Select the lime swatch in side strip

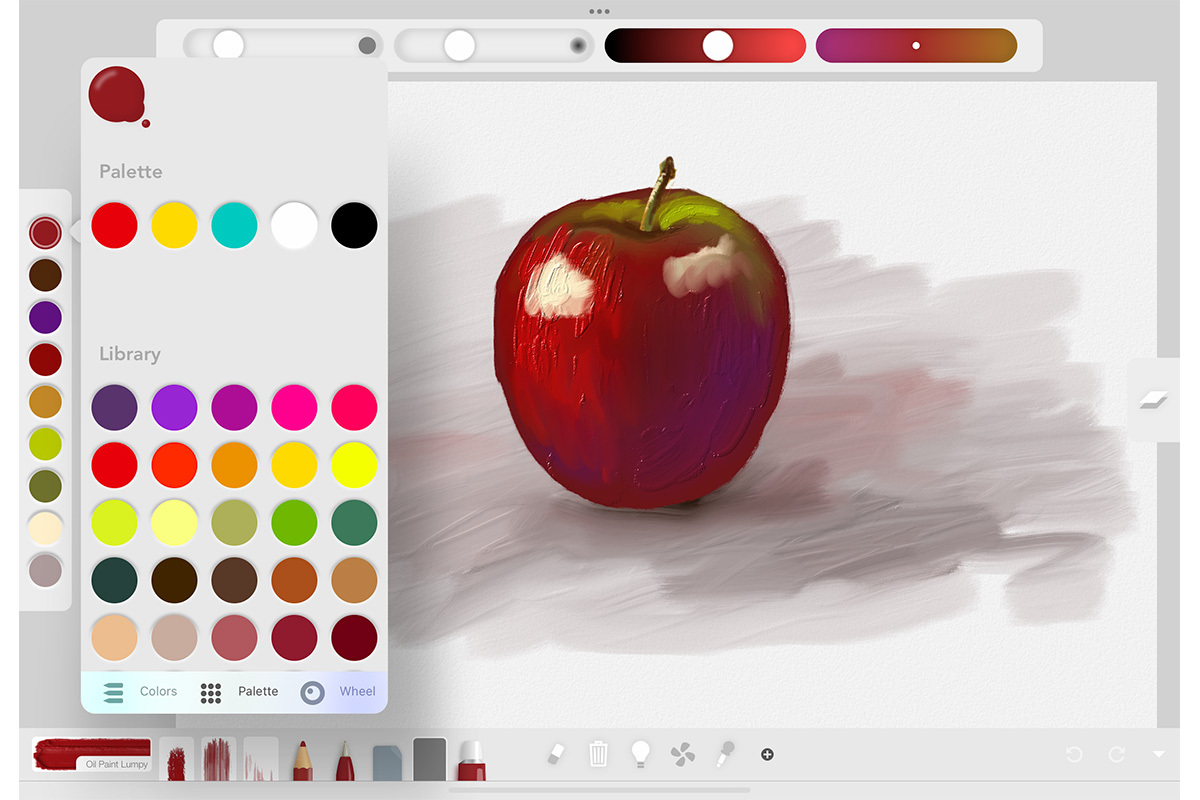(x=45, y=444)
